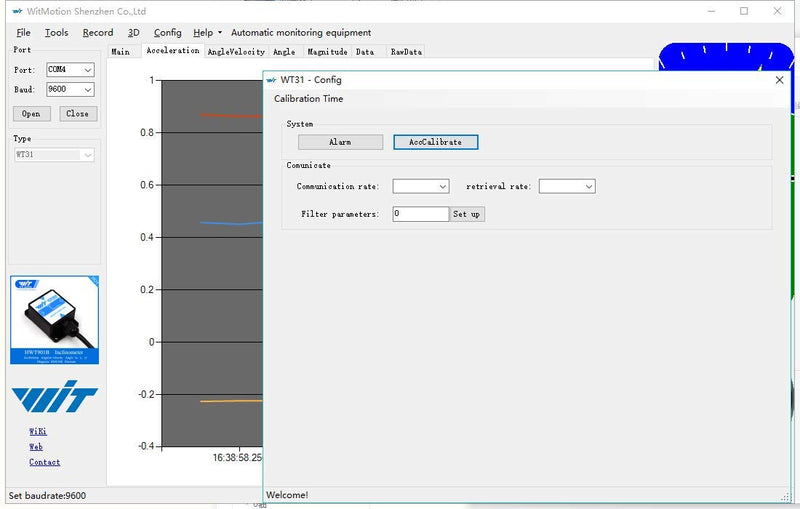Switch to the Data tab

click(365, 52)
